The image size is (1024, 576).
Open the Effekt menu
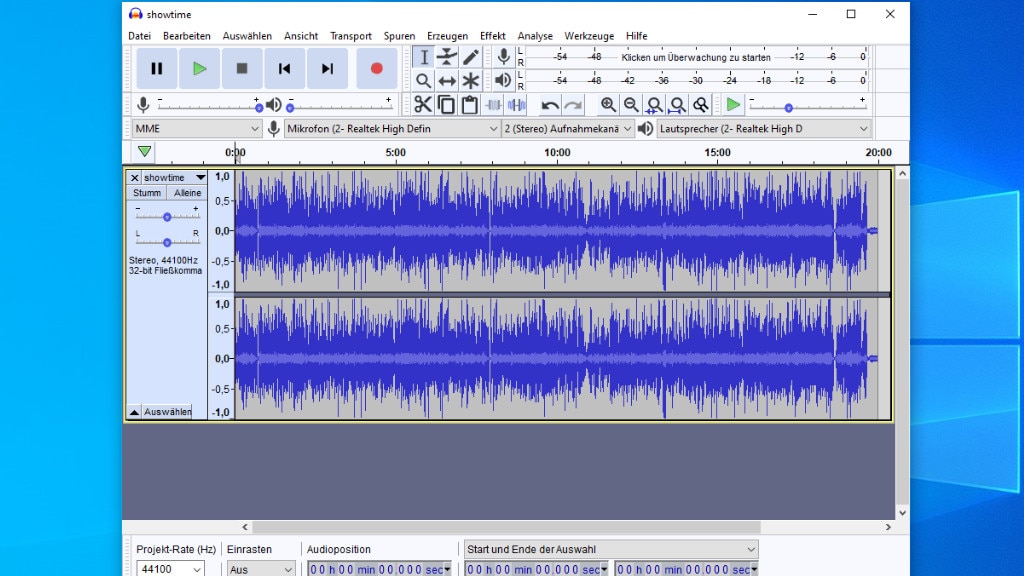[x=492, y=36]
